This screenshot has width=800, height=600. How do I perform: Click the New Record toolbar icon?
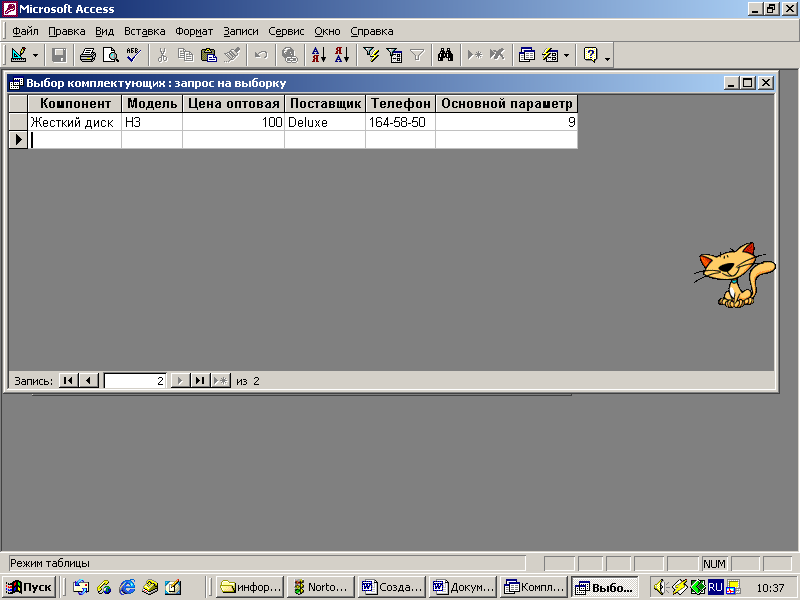474,55
